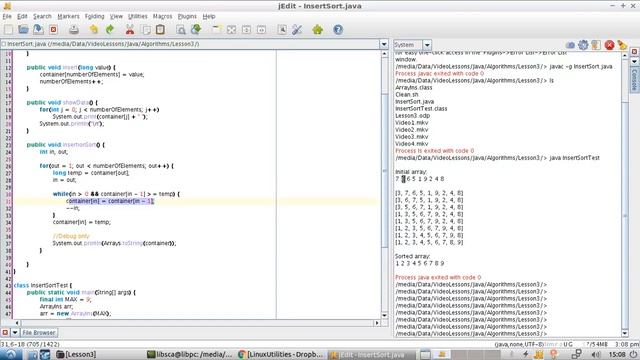The width and height of the screenshot is (640, 360).
Task: Open the Utilities menu
Action: pyautogui.click(x=138, y=16)
